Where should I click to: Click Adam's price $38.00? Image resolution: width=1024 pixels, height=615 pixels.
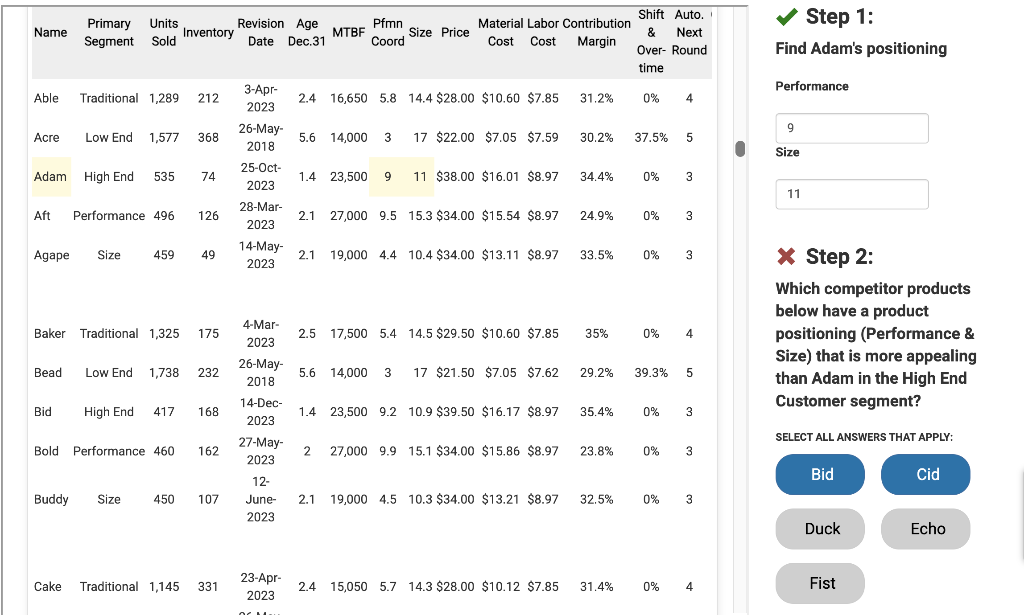click(x=455, y=177)
